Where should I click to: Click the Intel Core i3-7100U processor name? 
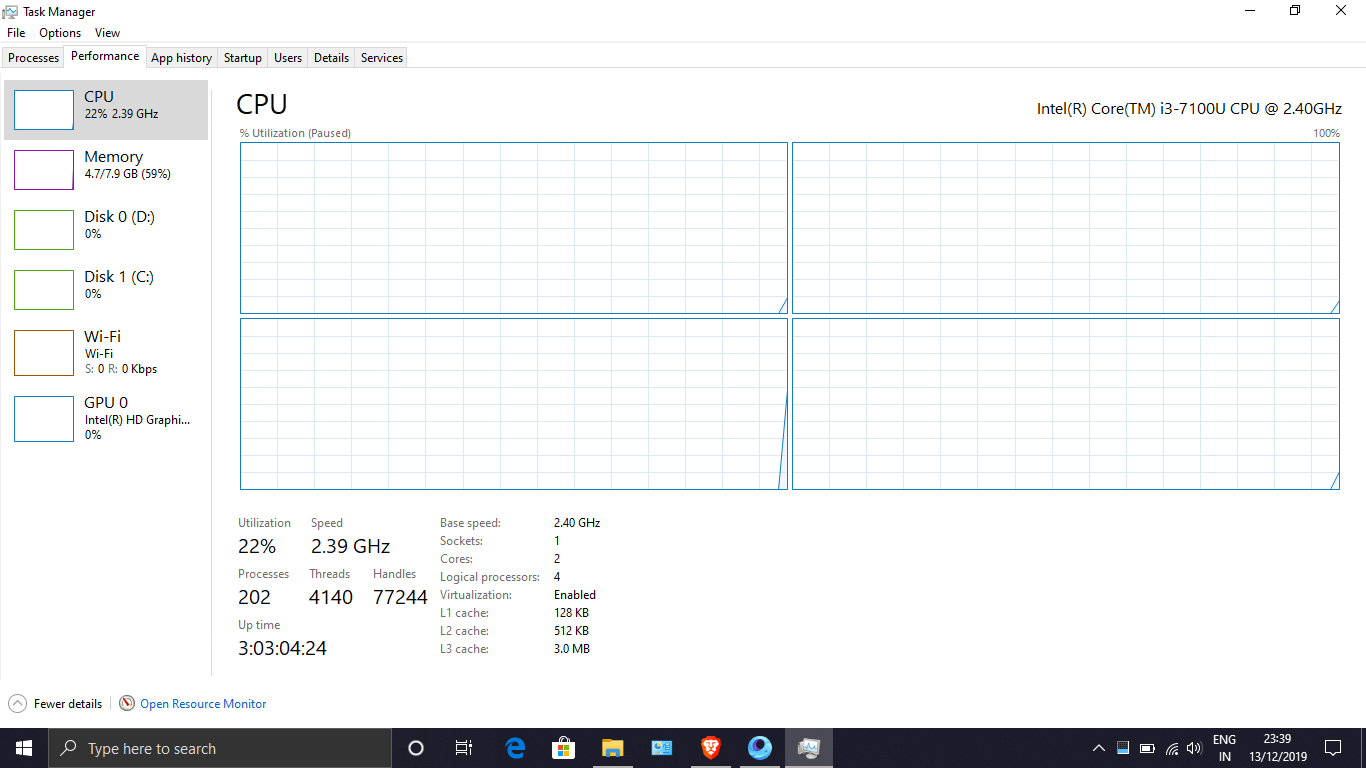[x=1189, y=108]
